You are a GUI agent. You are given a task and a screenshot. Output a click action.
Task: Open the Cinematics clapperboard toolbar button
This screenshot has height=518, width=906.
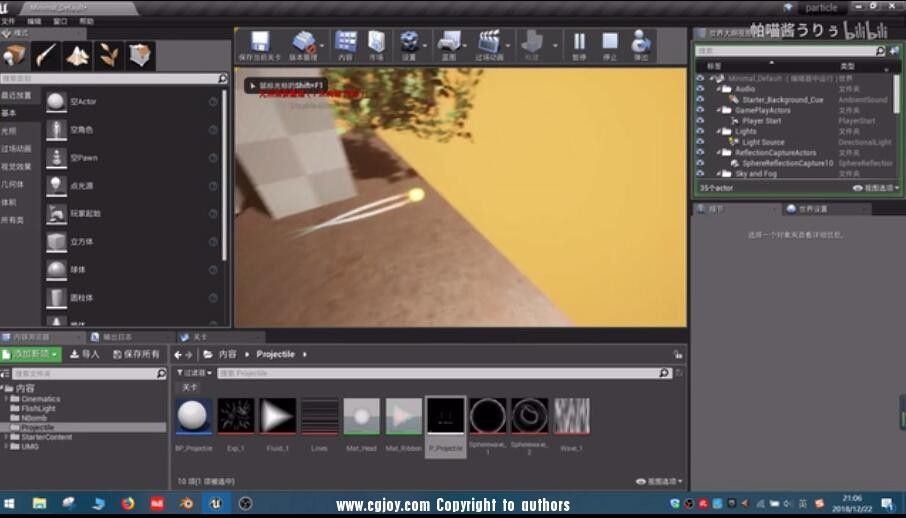click(x=489, y=45)
